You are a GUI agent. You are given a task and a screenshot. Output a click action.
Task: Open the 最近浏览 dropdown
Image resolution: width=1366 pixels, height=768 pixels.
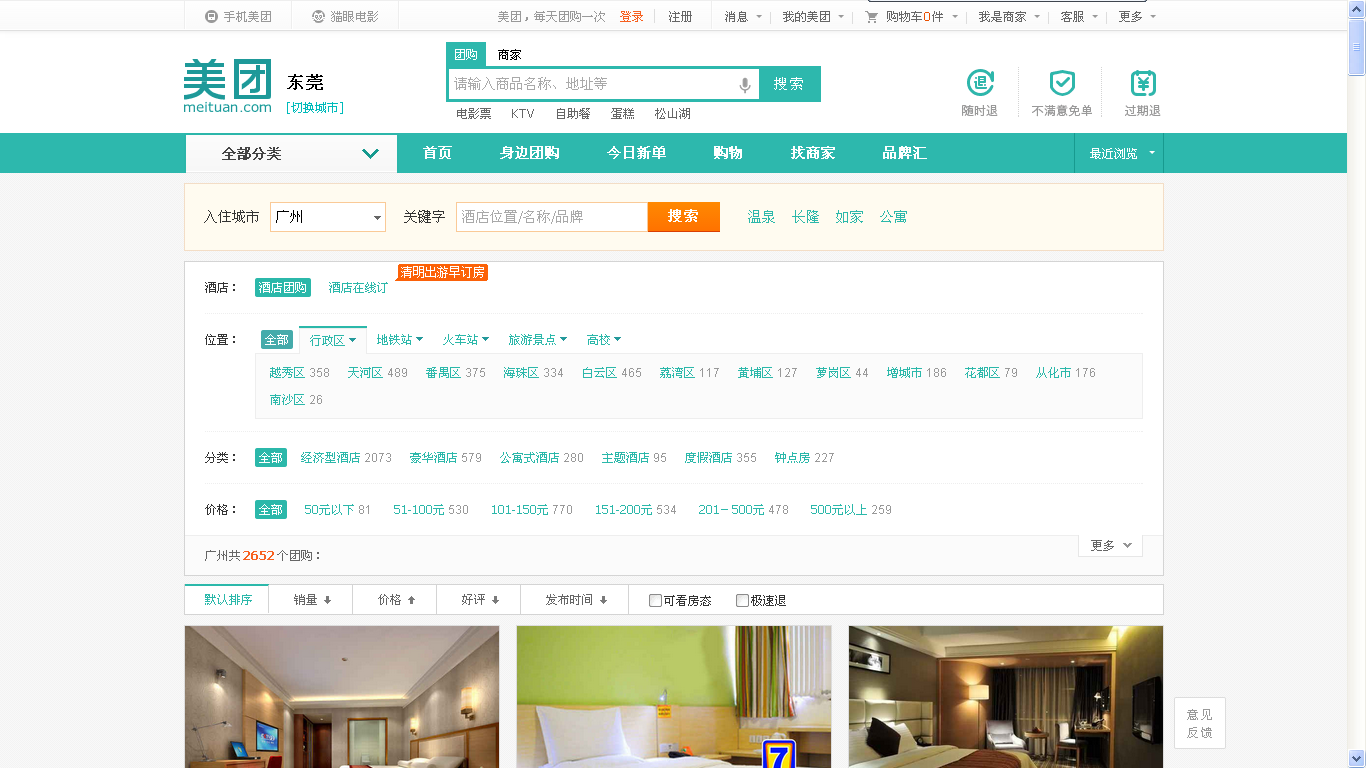(x=1115, y=153)
